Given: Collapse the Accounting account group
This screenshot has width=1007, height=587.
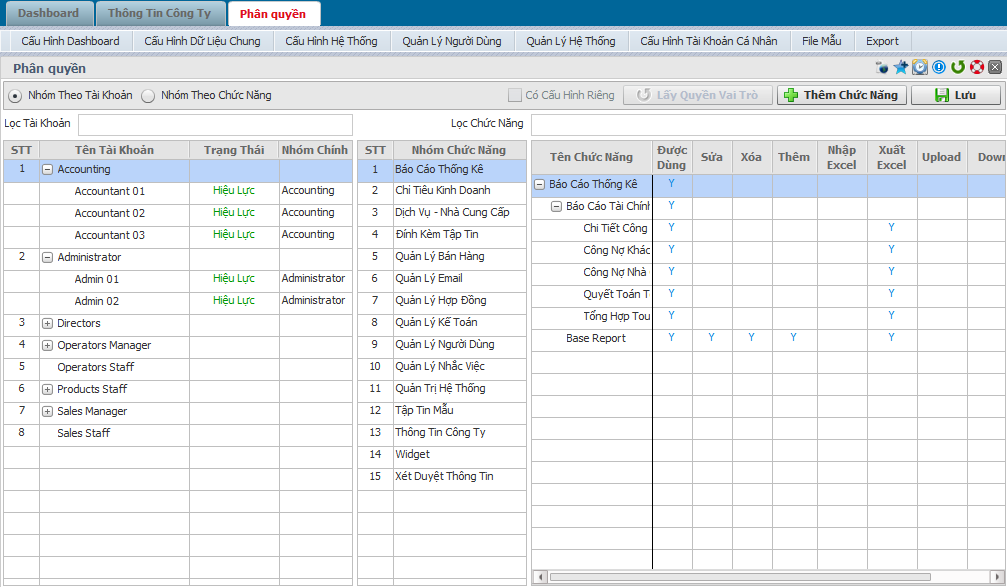Looking at the screenshot, I should tap(47, 170).
